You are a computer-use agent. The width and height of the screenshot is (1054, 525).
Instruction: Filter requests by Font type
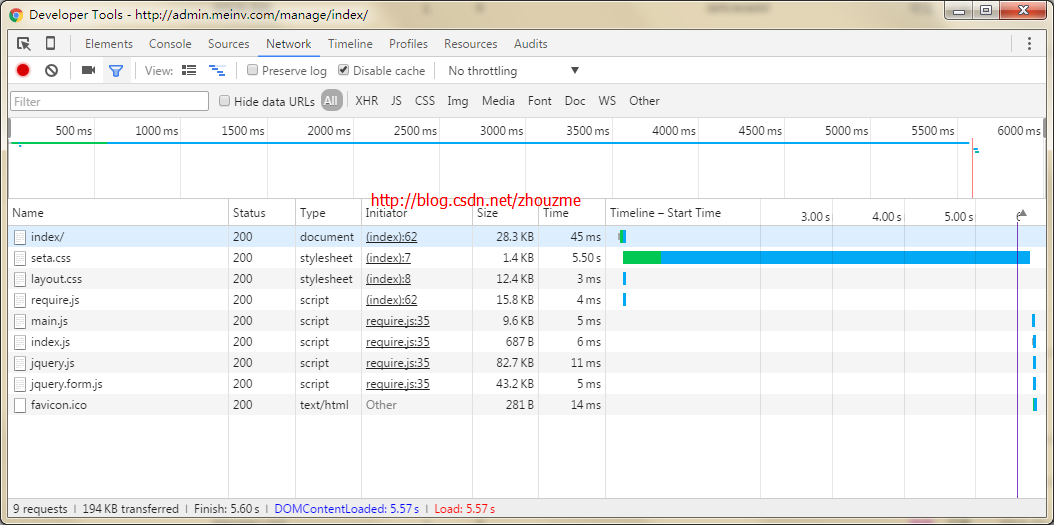540,101
